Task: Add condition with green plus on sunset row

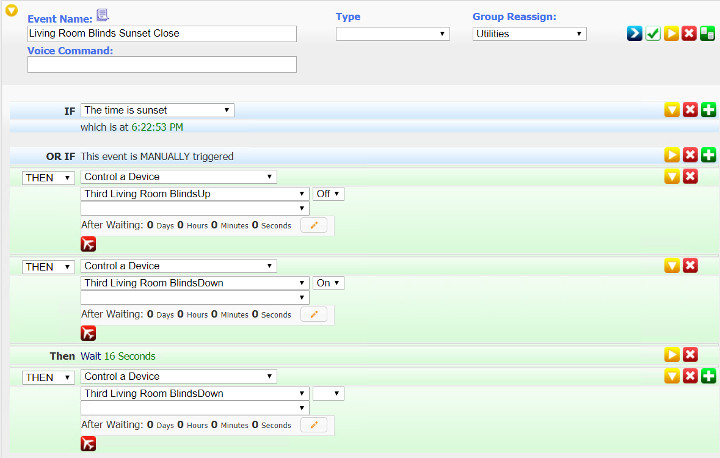Action: (x=709, y=110)
